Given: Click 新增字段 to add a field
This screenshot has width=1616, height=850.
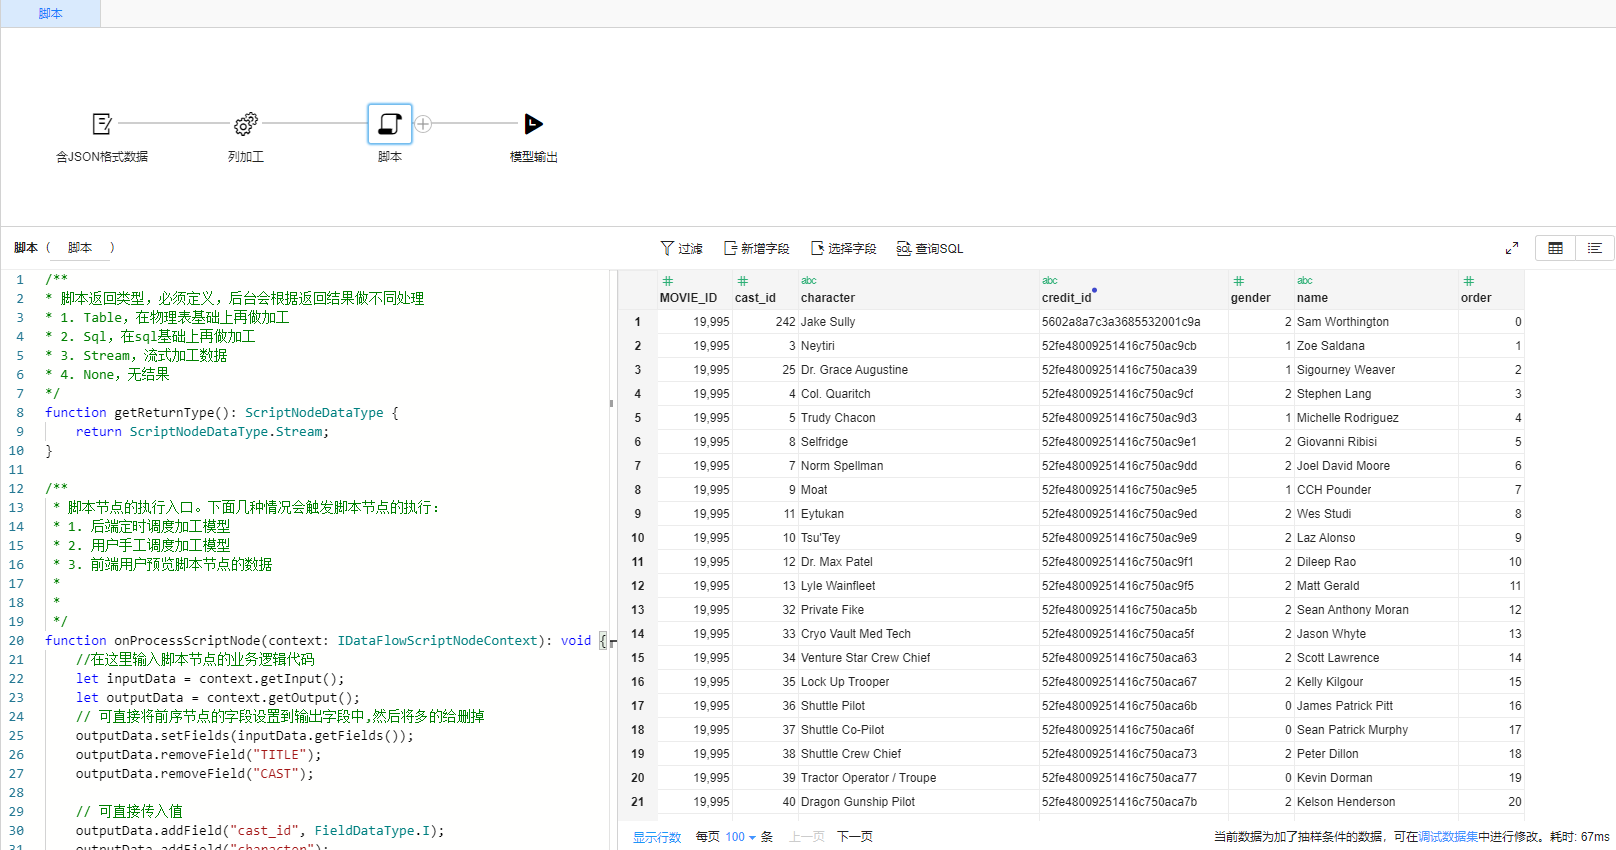Looking at the screenshot, I should click(x=756, y=248).
